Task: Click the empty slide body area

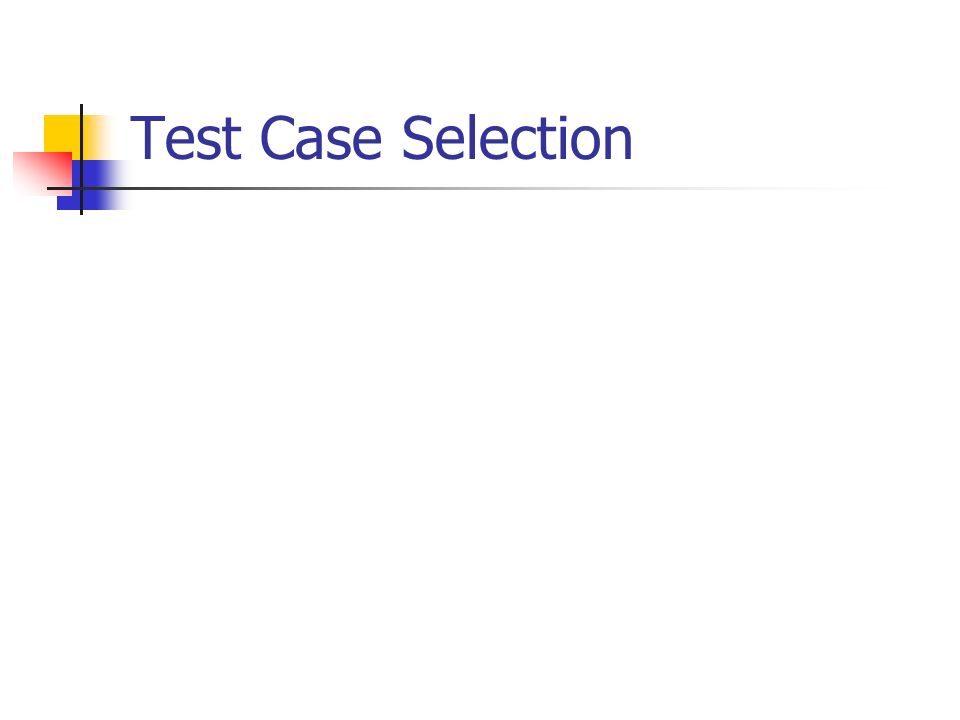Action: click(x=480, y=453)
